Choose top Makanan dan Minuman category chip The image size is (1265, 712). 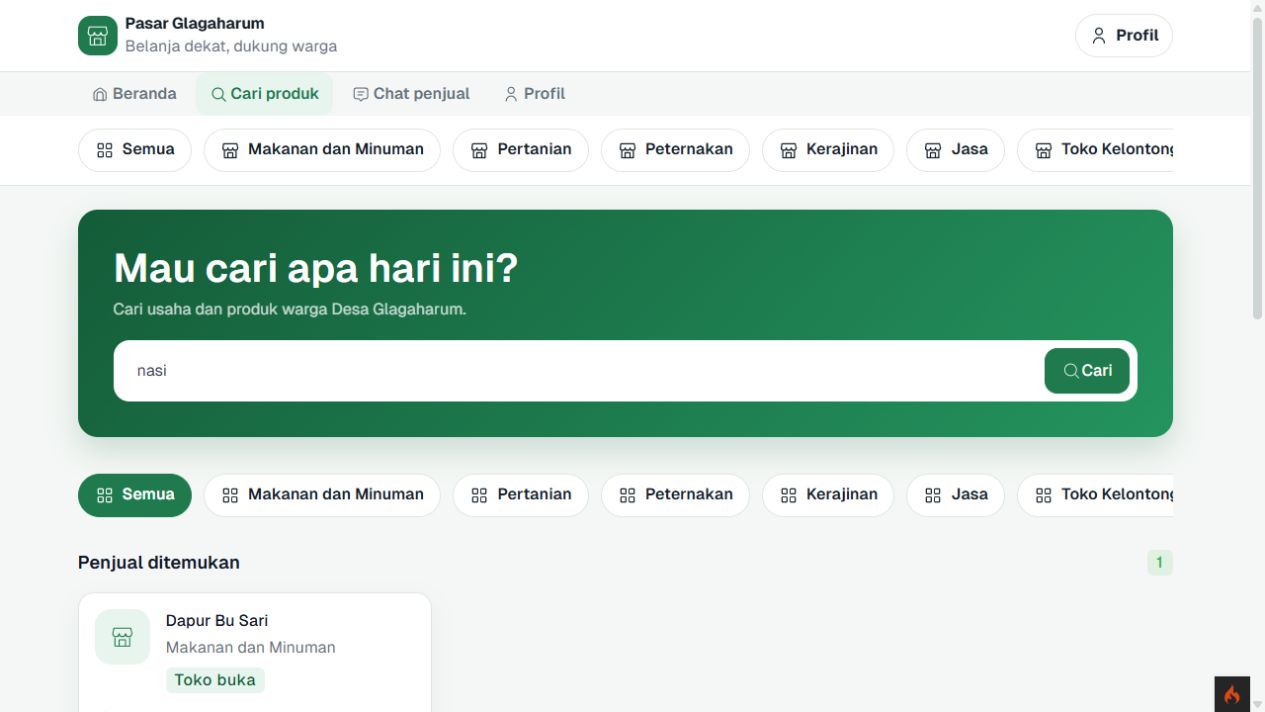coord(322,150)
